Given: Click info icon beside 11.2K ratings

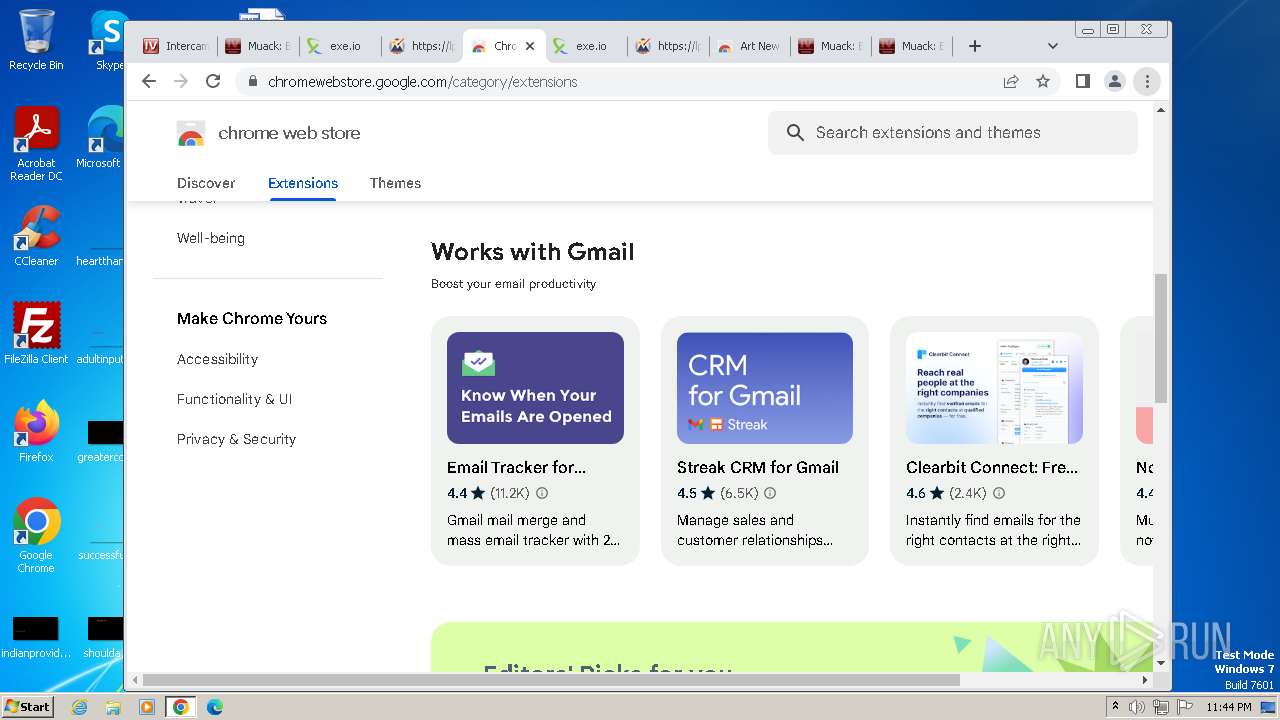Looking at the screenshot, I should tap(542, 493).
